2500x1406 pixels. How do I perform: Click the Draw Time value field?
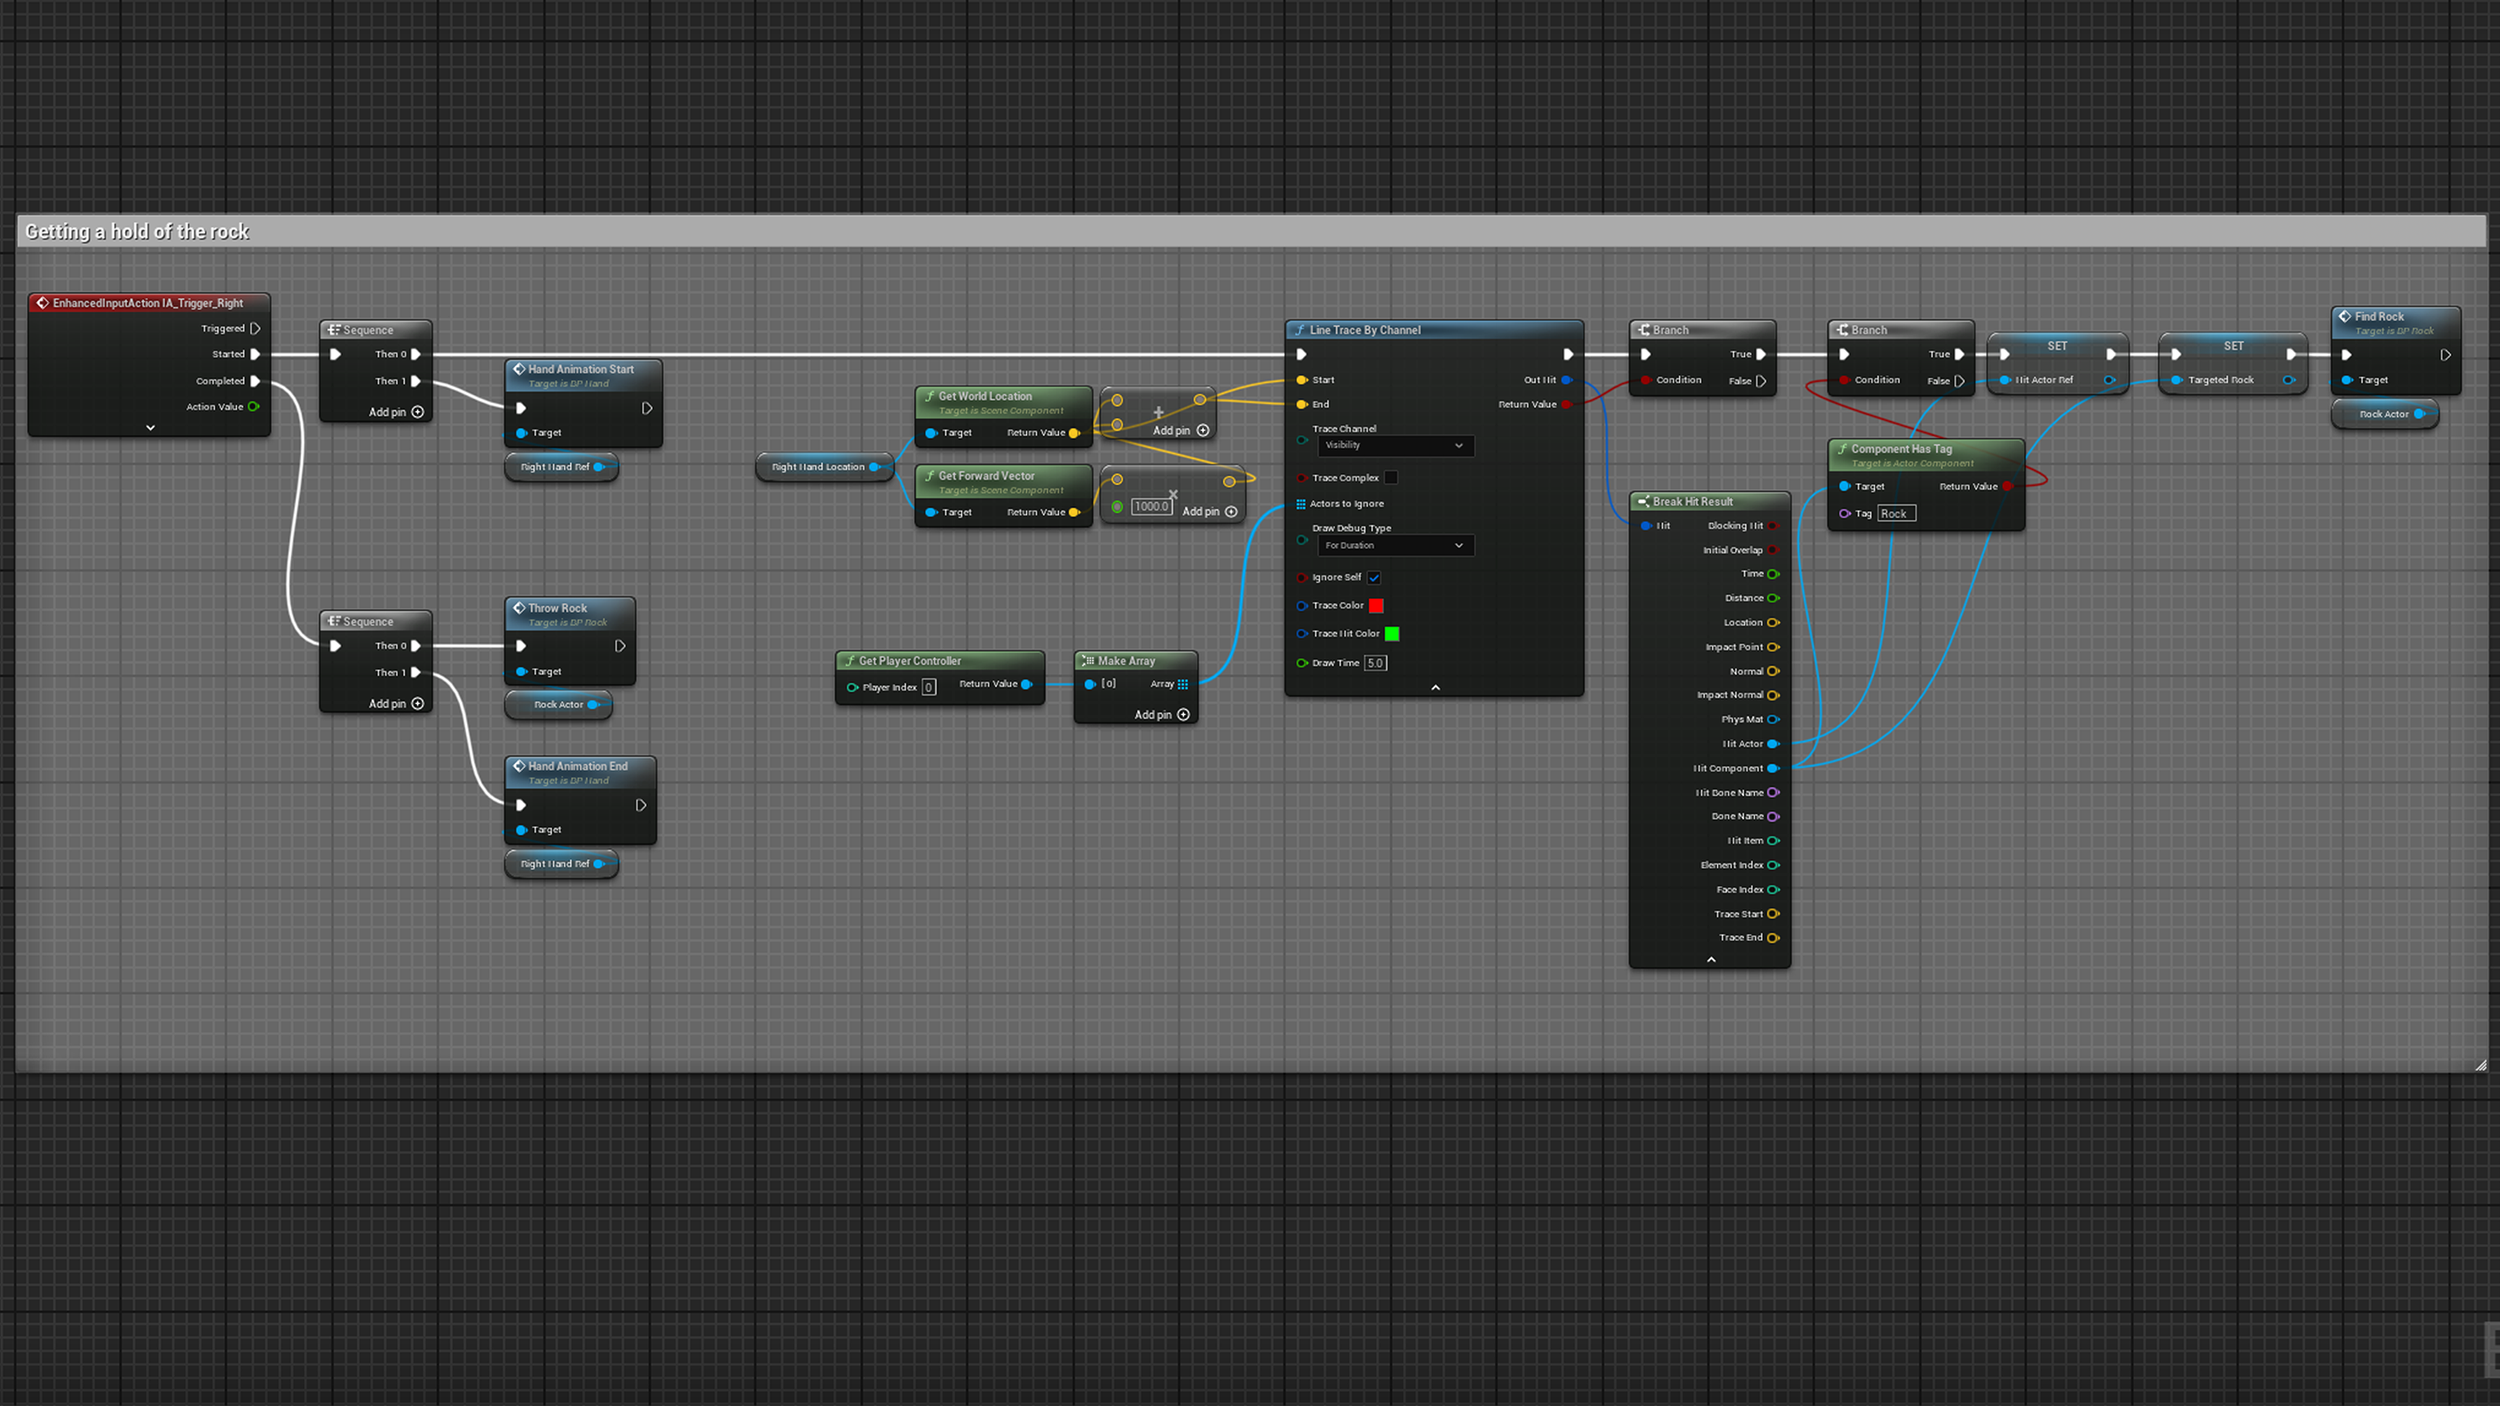coord(1375,663)
